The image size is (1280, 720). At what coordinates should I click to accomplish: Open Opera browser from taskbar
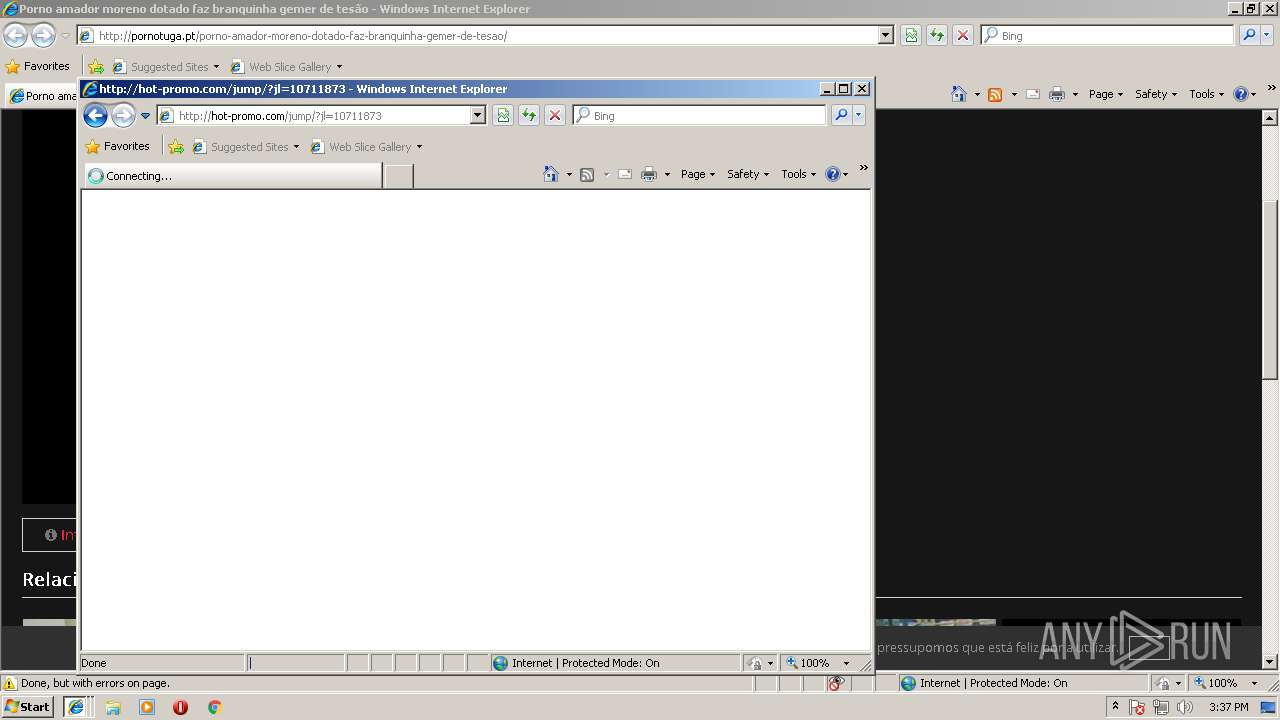pyautogui.click(x=181, y=707)
